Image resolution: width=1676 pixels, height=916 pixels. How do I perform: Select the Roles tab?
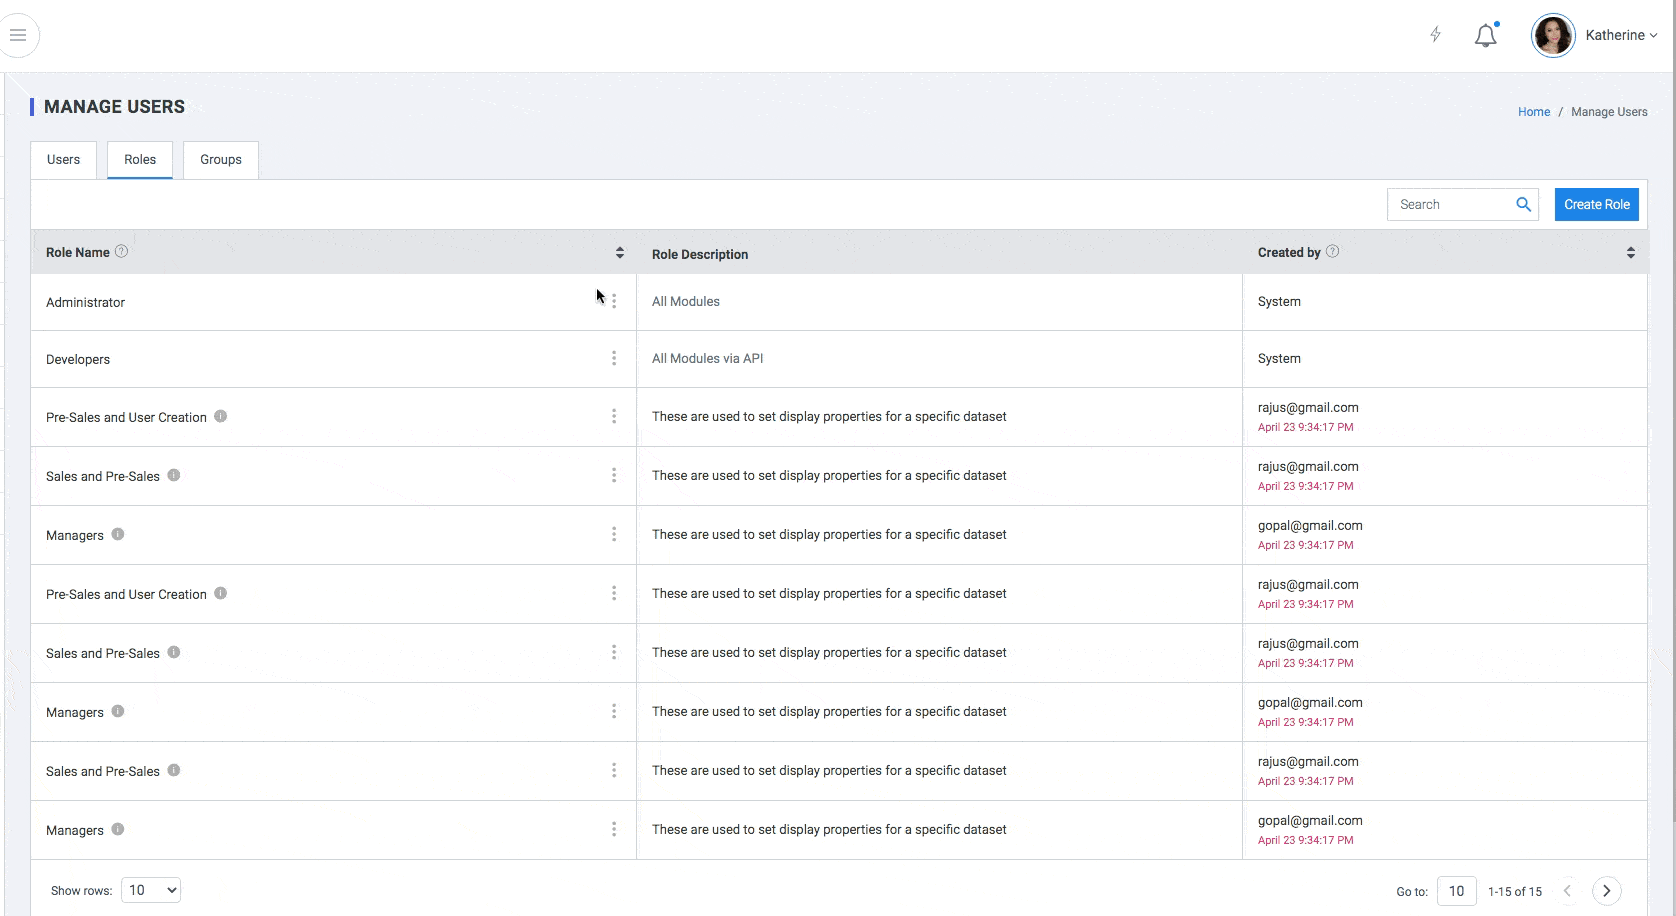[140, 160]
